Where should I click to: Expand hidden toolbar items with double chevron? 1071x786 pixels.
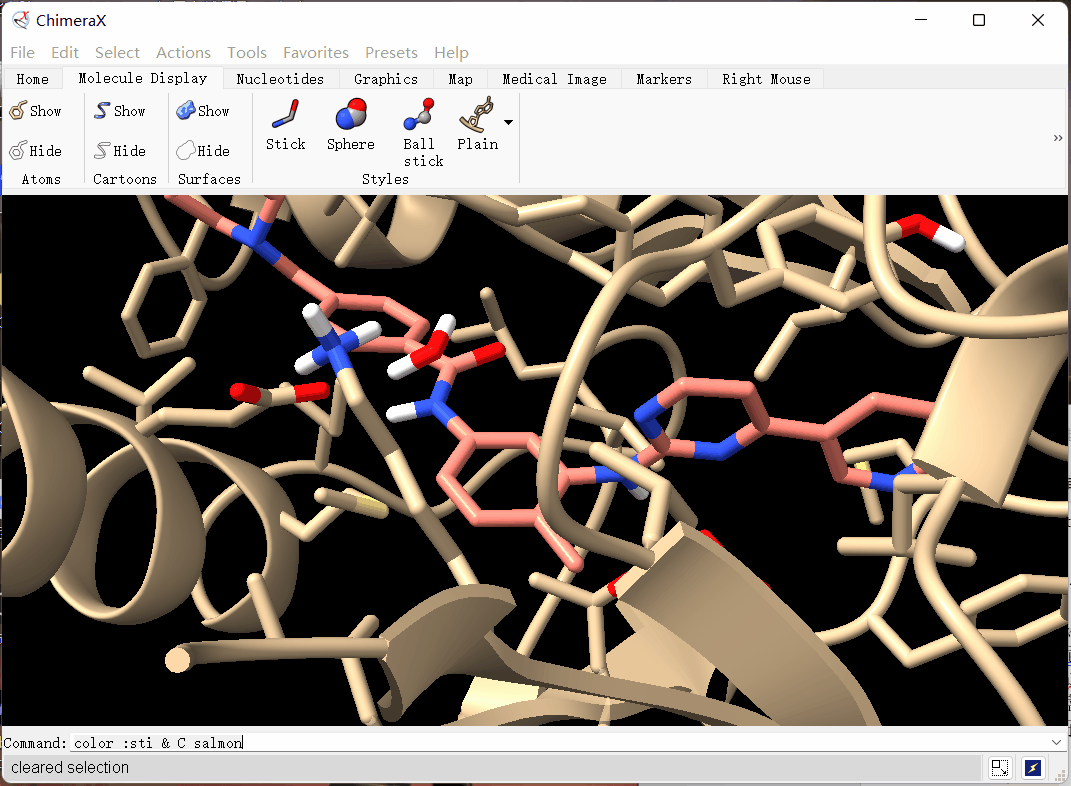(x=1058, y=138)
